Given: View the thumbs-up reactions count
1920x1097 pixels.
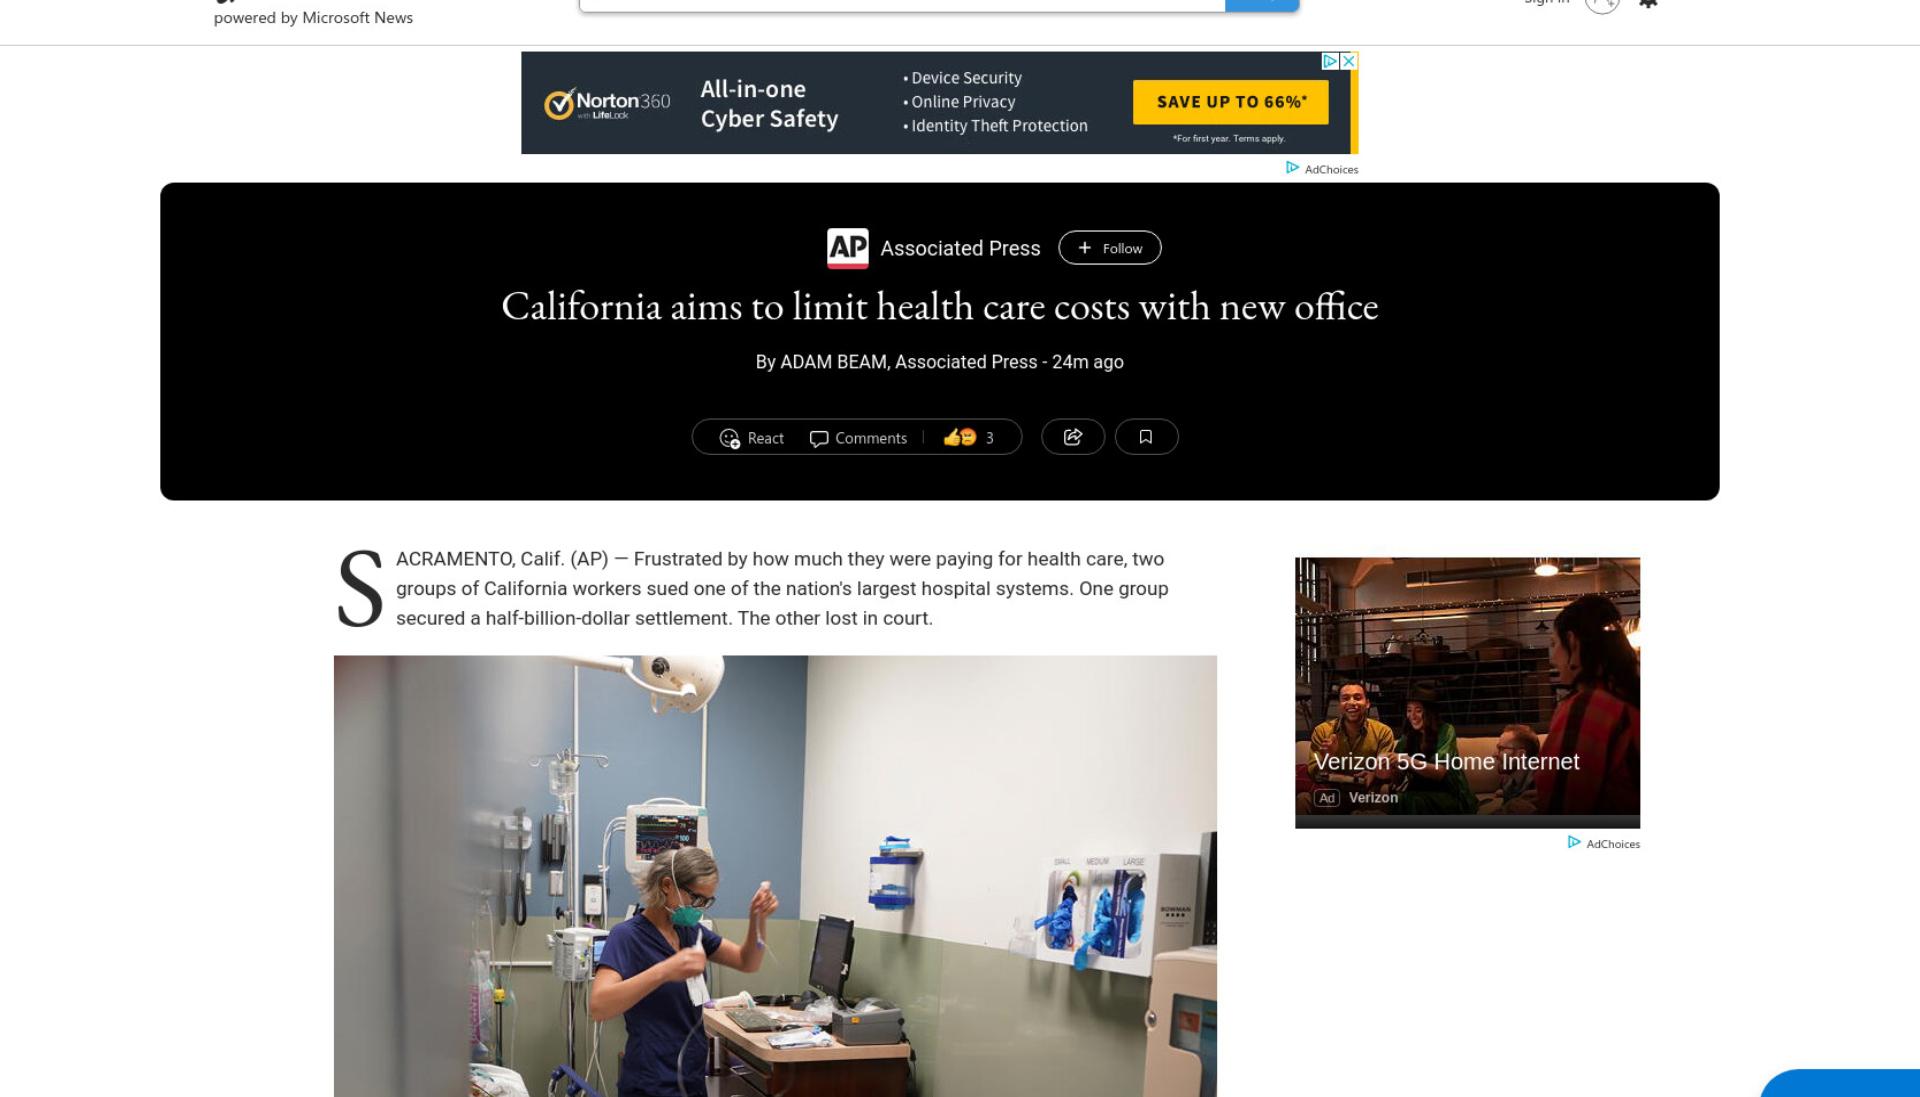Looking at the screenshot, I should click(x=968, y=438).
